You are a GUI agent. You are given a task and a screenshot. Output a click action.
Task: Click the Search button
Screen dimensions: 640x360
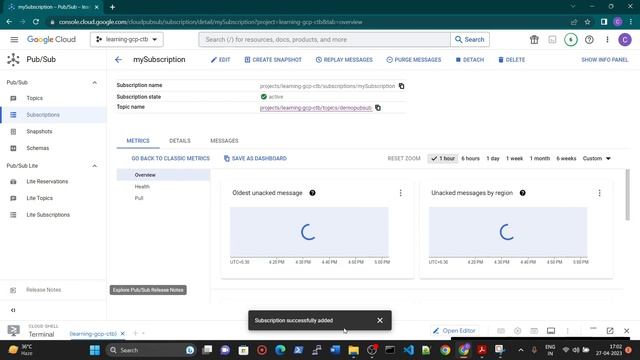(470, 40)
